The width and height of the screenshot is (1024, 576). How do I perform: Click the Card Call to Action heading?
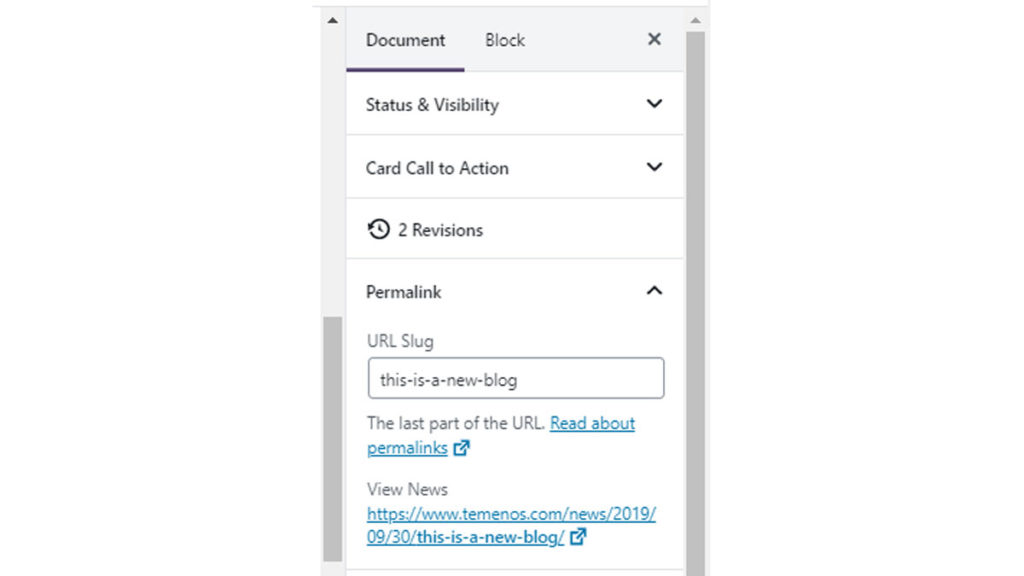point(437,168)
